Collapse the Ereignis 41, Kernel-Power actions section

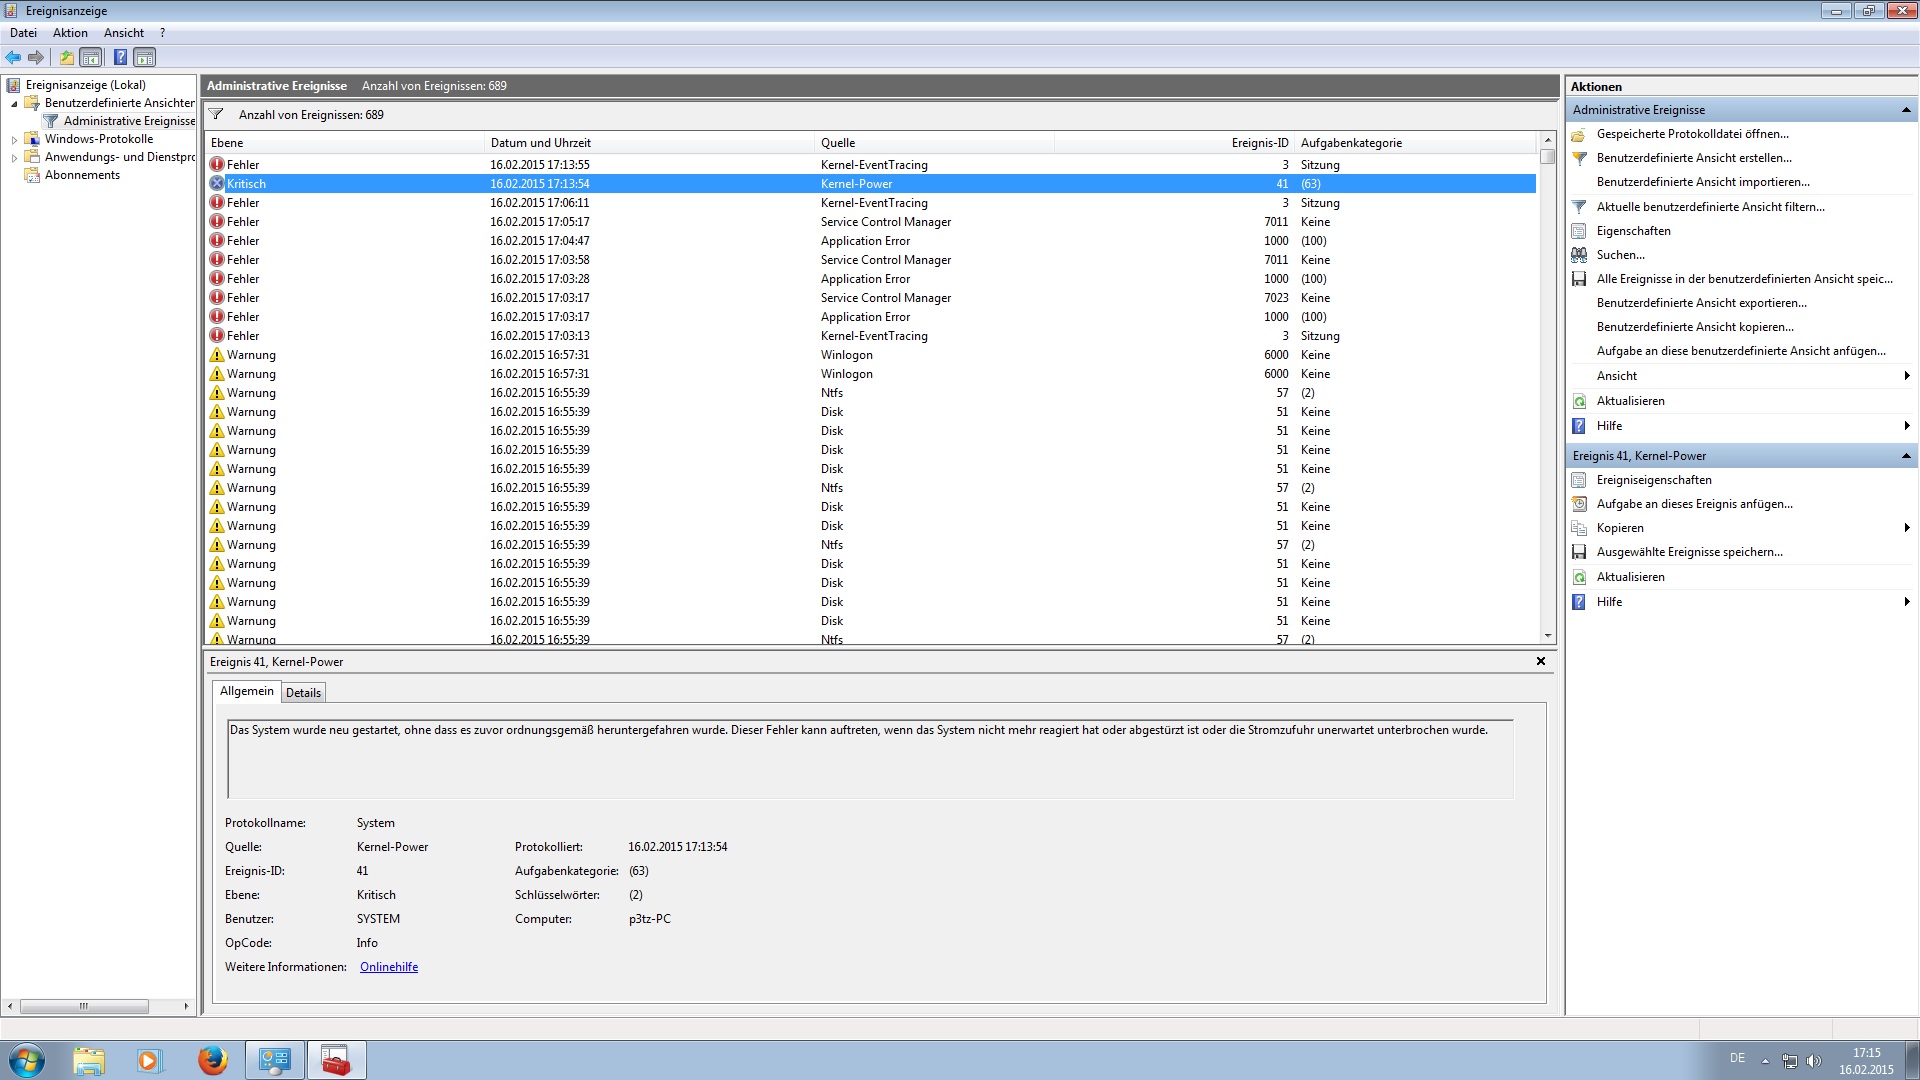[x=1905, y=456]
